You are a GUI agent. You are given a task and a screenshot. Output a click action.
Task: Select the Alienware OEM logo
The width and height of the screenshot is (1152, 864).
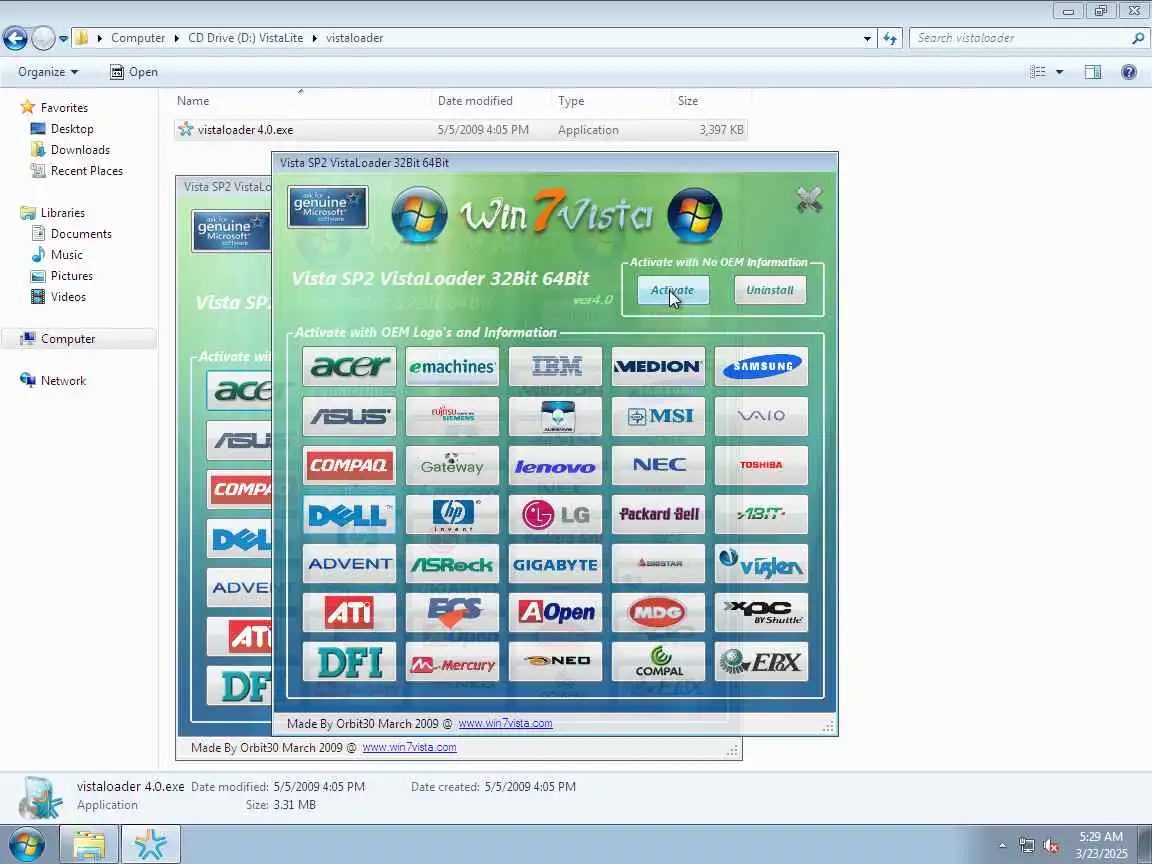(x=555, y=416)
